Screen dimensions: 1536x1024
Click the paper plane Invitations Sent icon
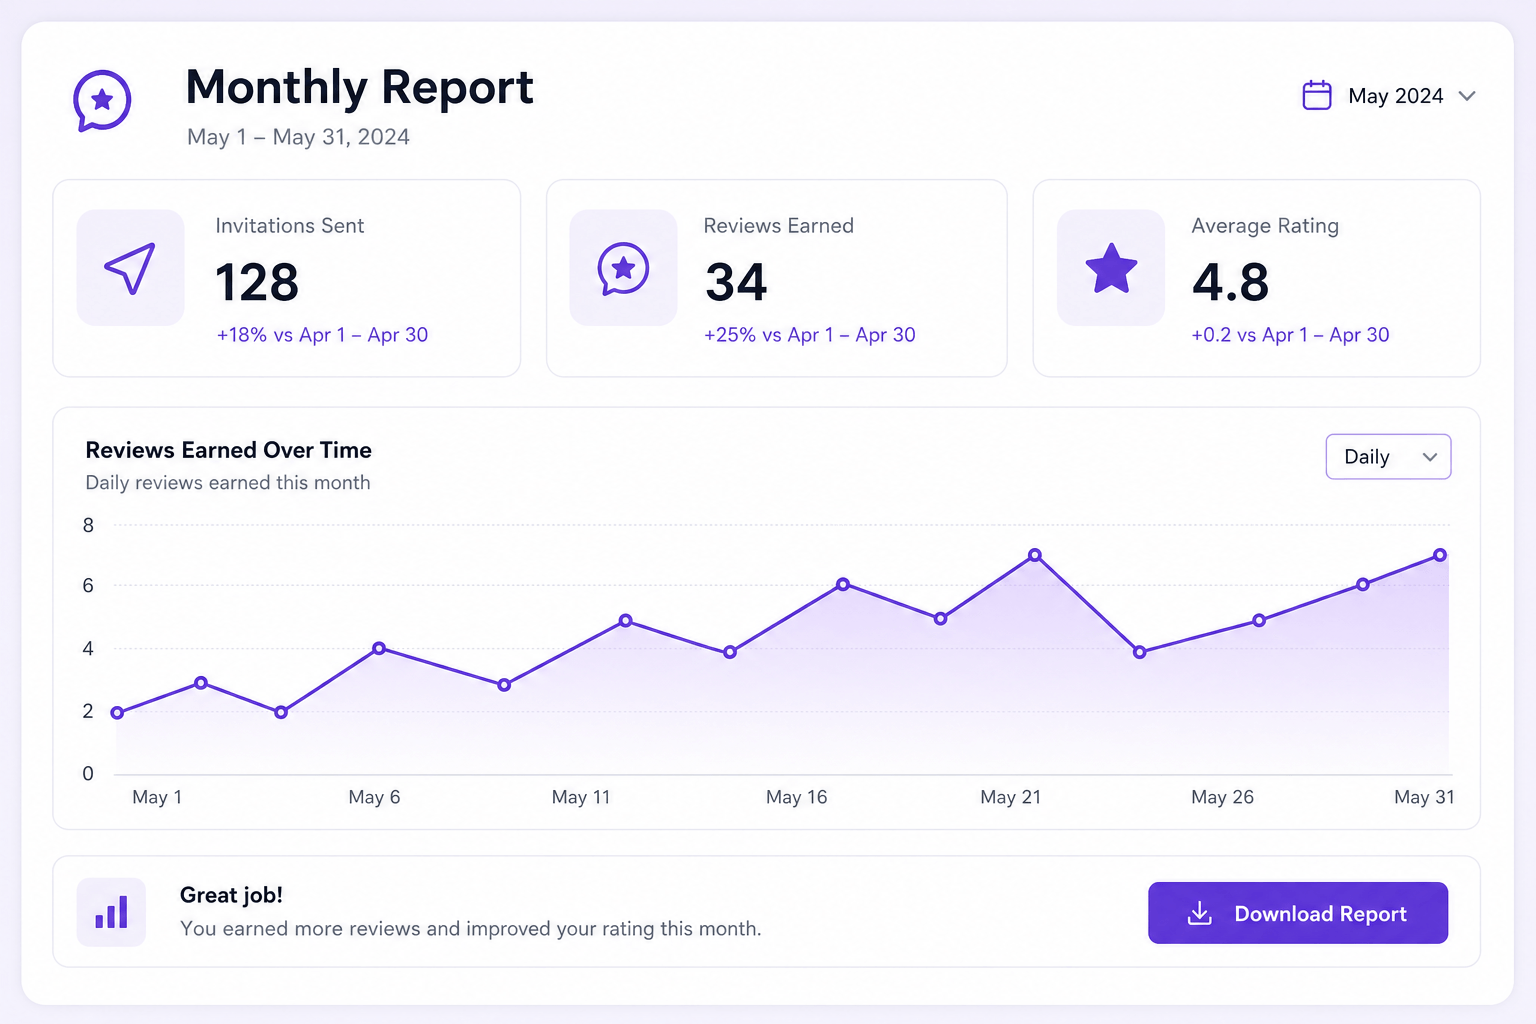tap(130, 268)
